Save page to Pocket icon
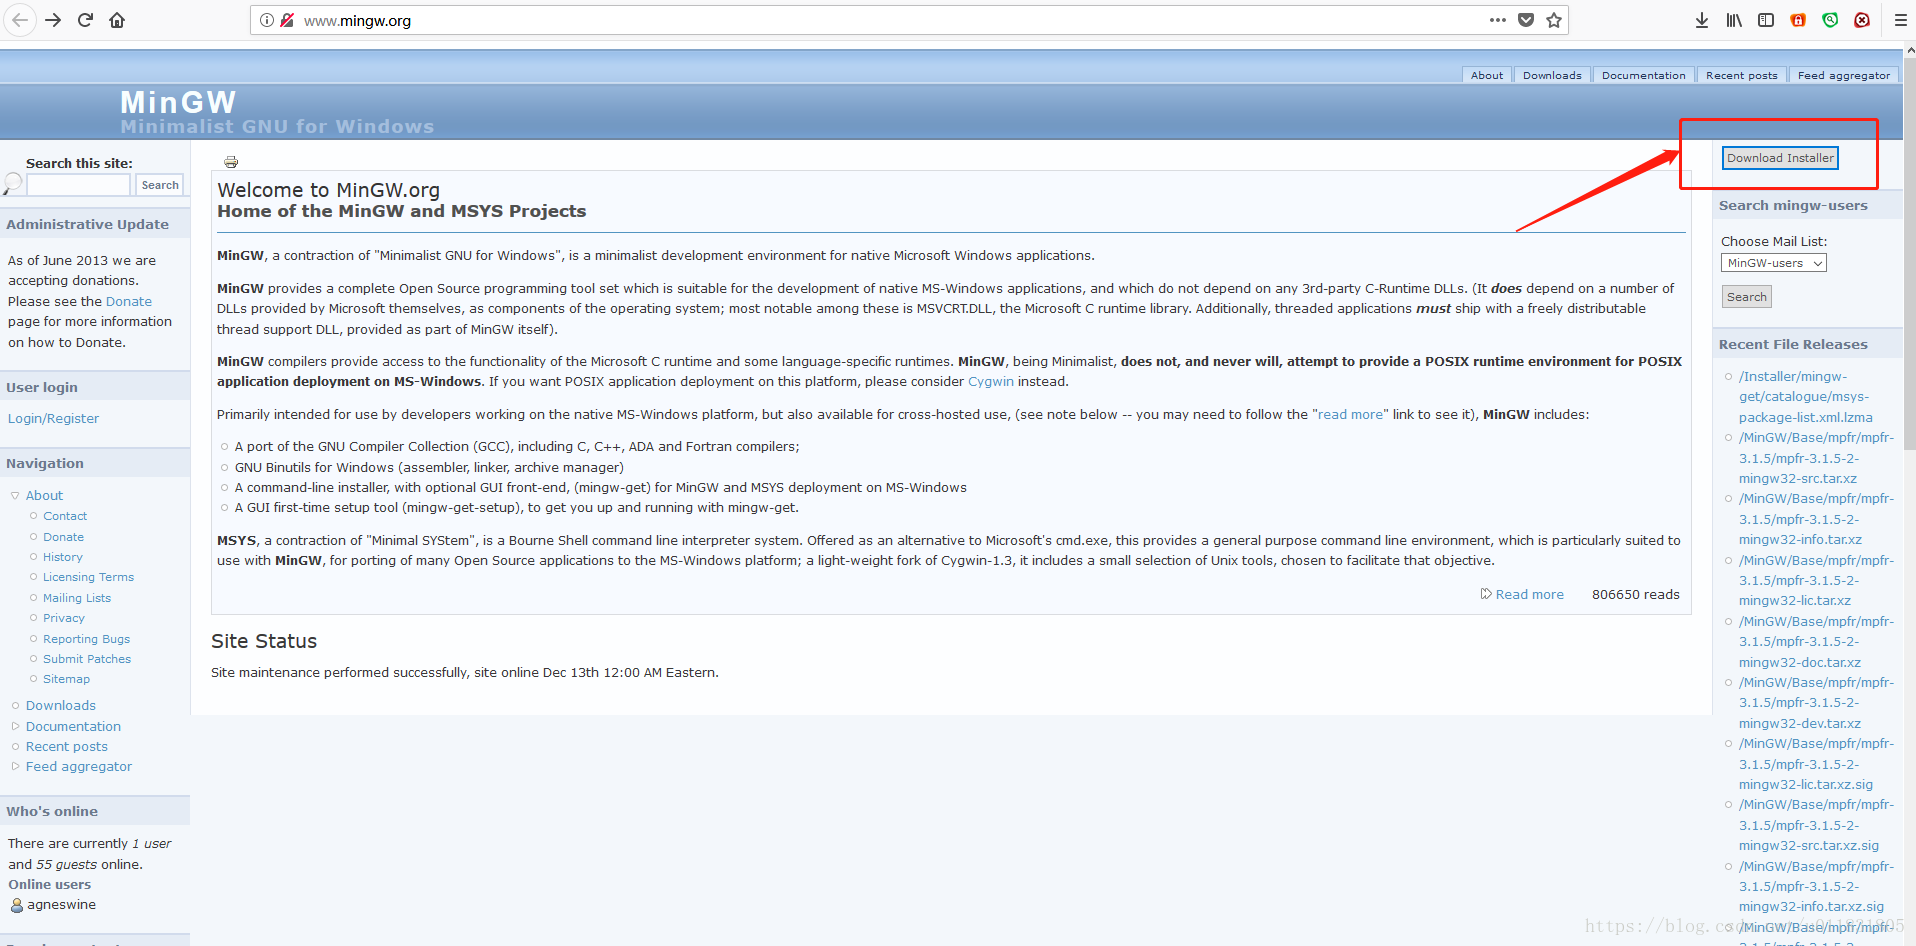The image size is (1916, 946). tap(1526, 20)
